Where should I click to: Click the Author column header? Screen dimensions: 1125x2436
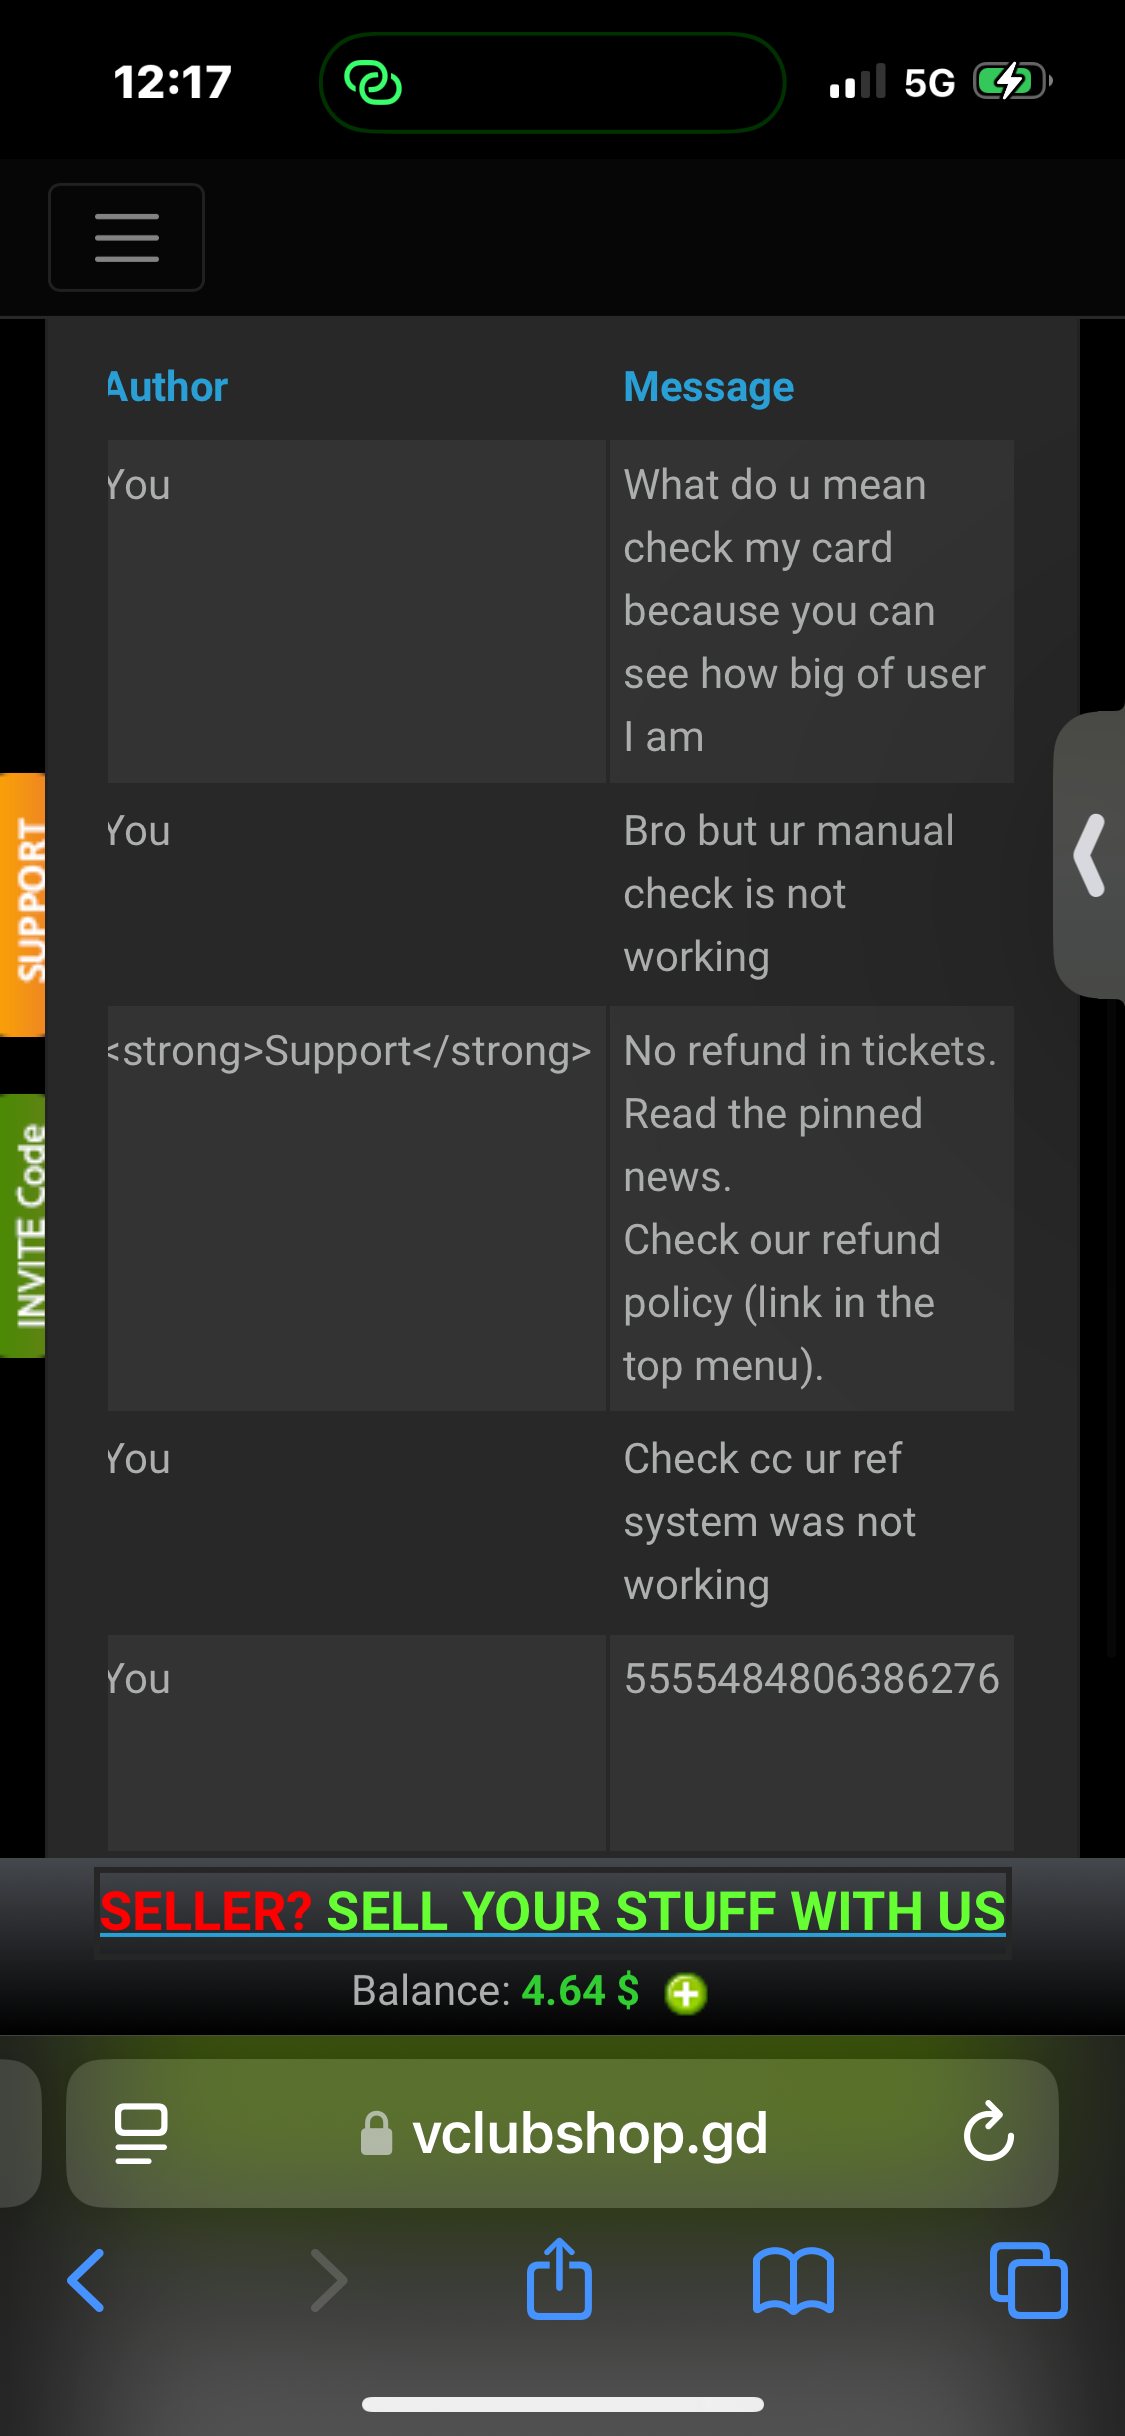[168, 387]
